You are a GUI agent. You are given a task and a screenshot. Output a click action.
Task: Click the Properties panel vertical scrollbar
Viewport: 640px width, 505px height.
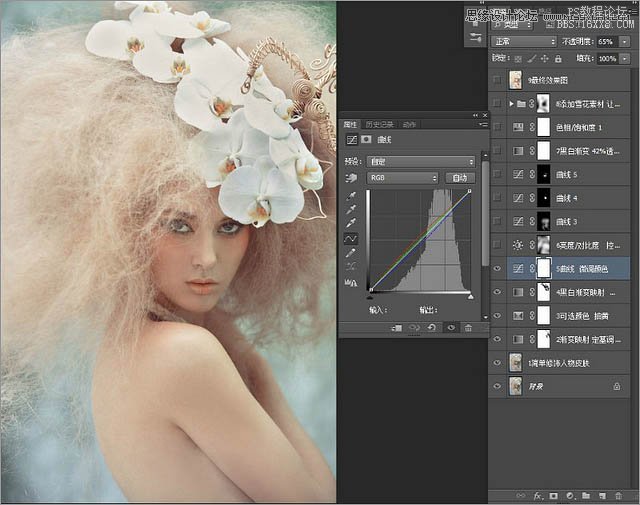(x=485, y=214)
